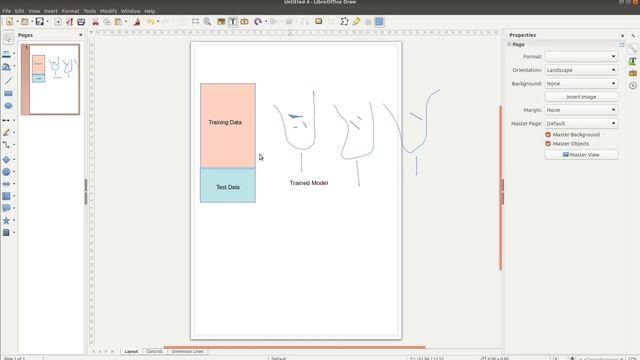Image resolution: width=640 pixels, height=360 pixels.
Task: Click the Copy icon
Action: click(107, 22)
